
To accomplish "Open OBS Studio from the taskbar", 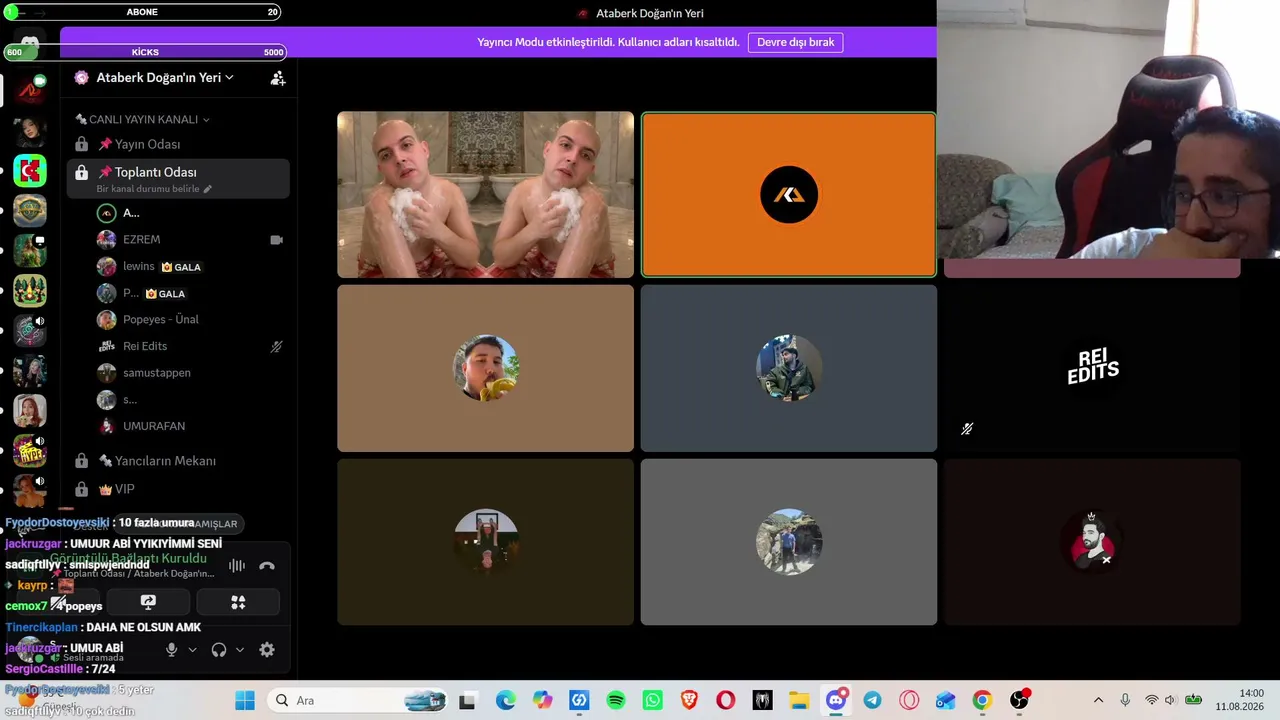I will point(1019,701).
